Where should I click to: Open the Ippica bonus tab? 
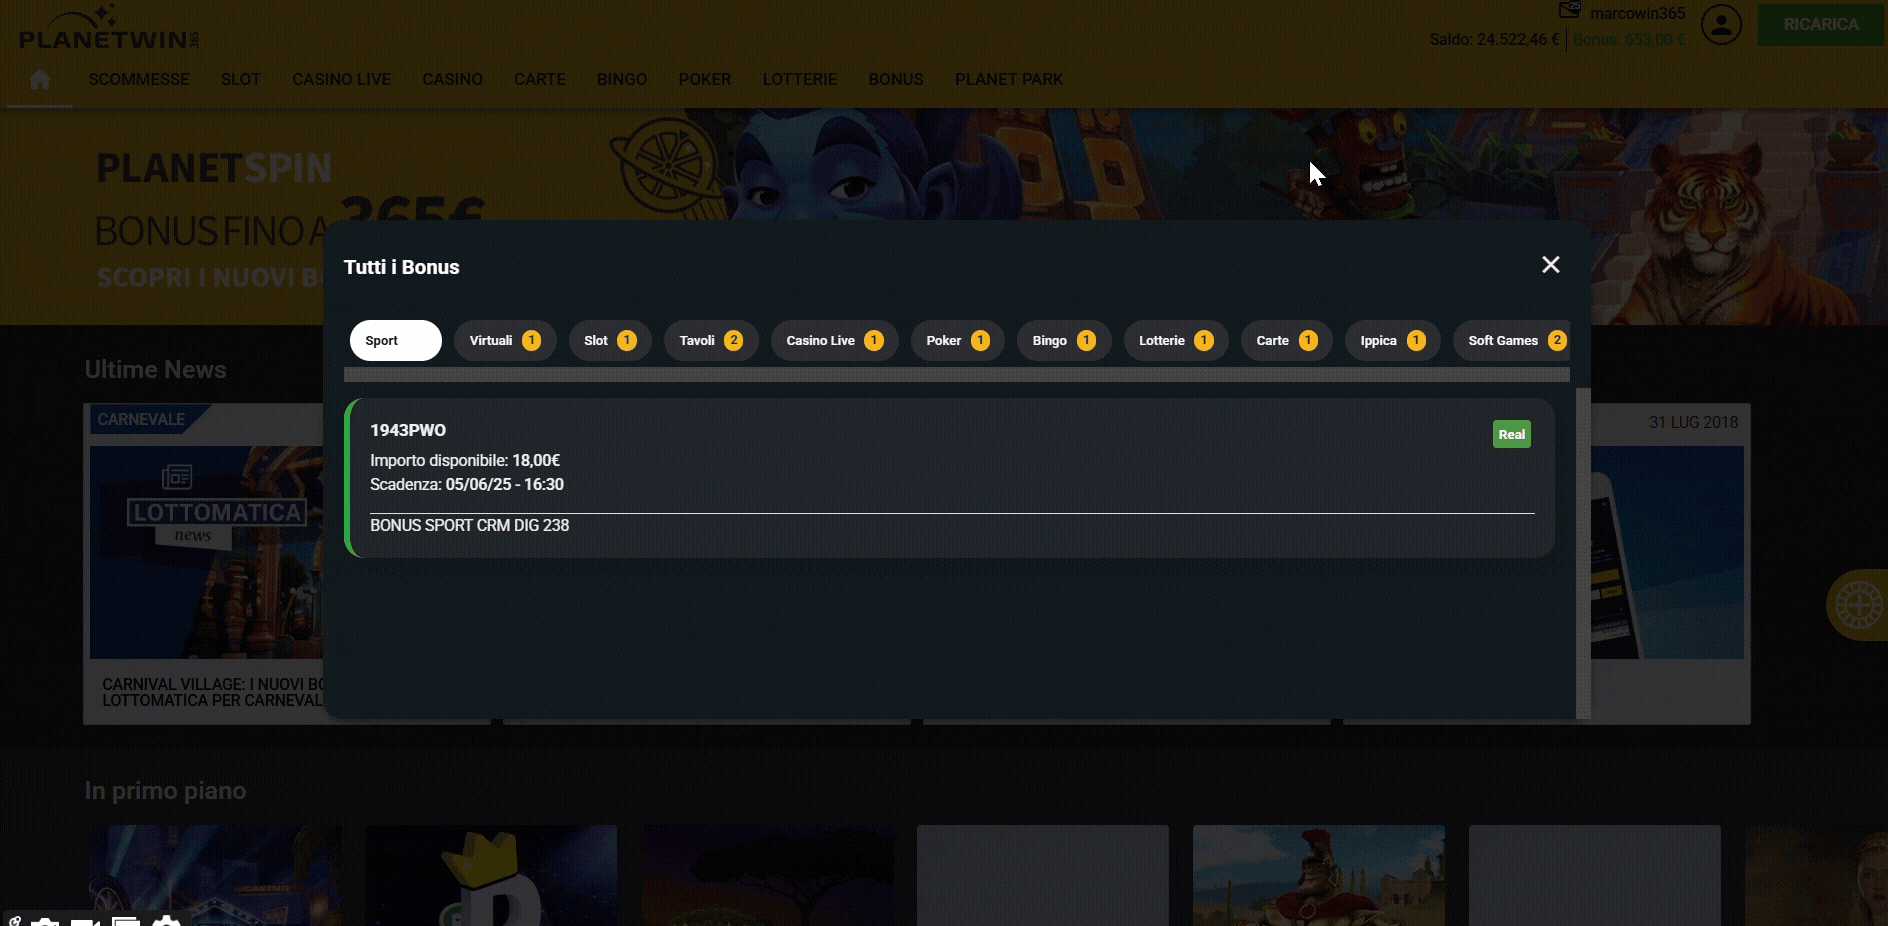(1393, 340)
